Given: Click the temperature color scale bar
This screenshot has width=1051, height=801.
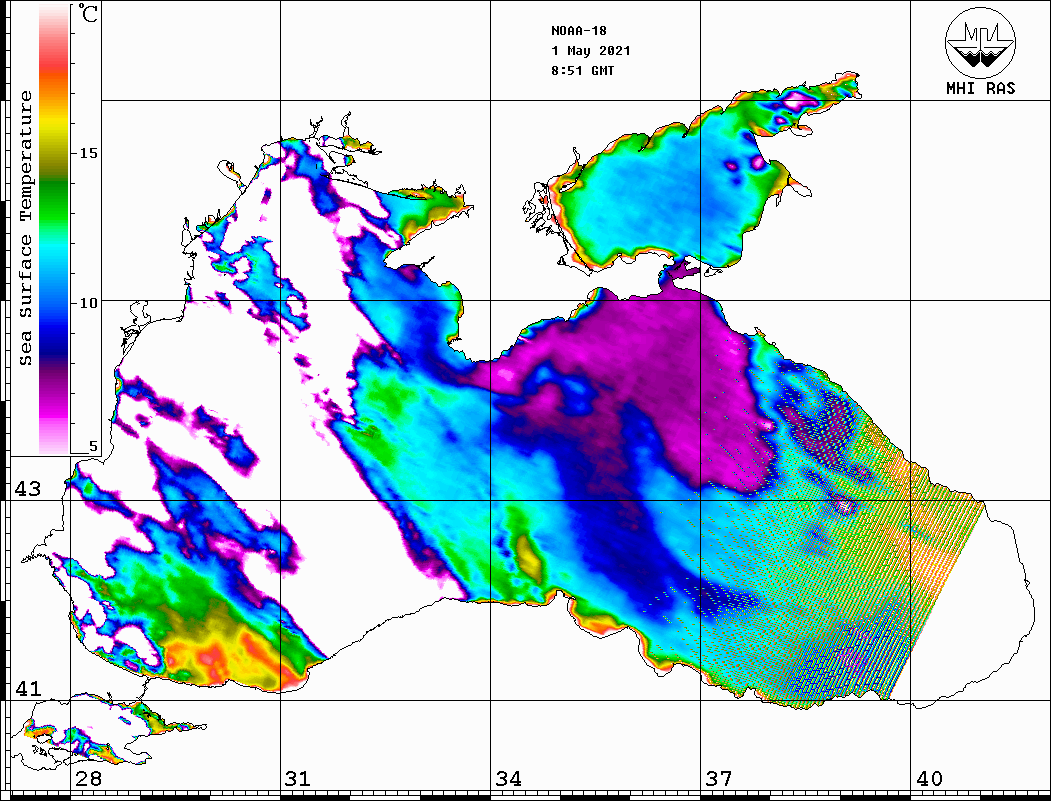Looking at the screenshot, I should [x=54, y=230].
